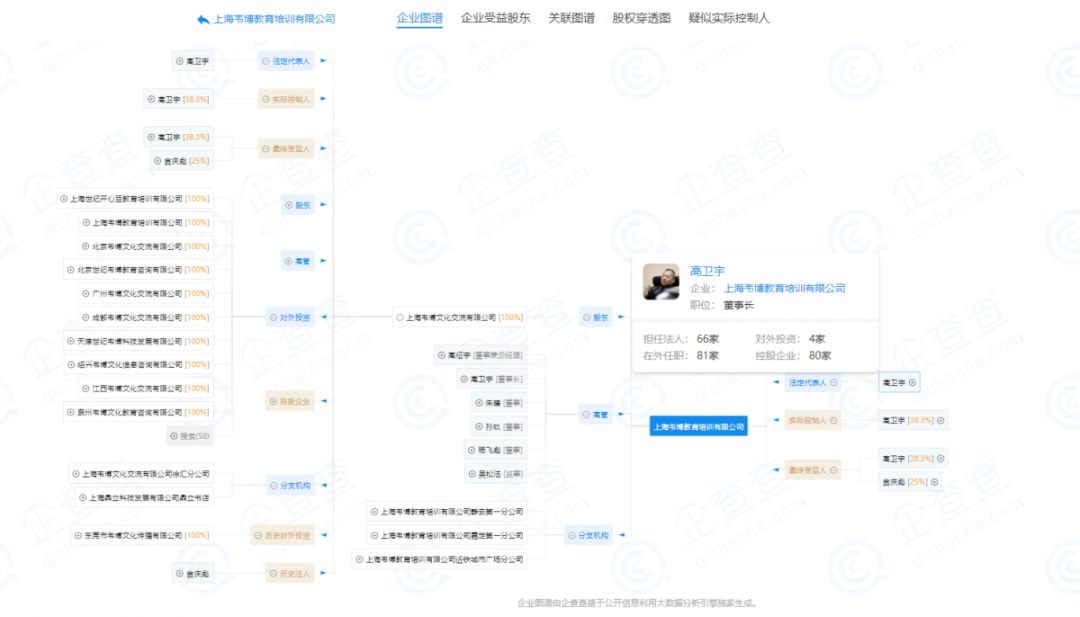Click circle icon on right 实际控制人 node
This screenshot has height=617, width=1080.
click(x=832, y=421)
